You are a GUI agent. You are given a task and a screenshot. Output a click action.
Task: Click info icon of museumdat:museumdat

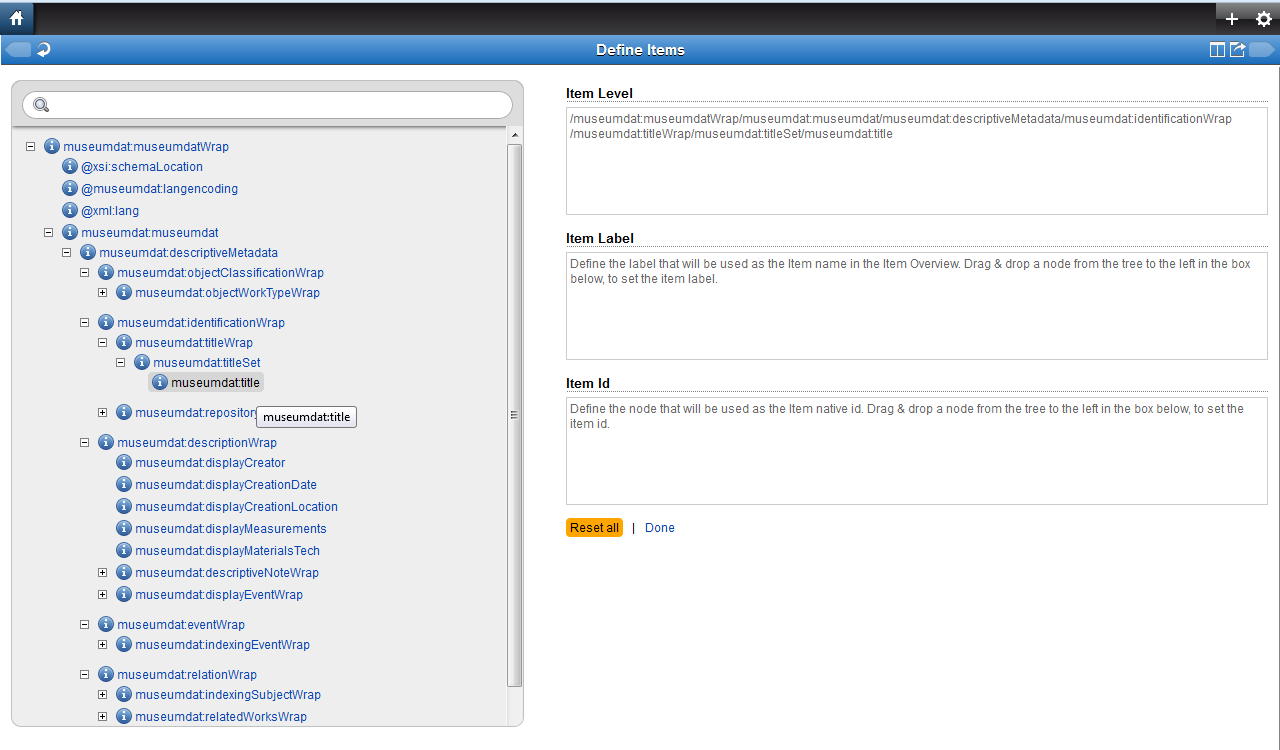(x=70, y=232)
